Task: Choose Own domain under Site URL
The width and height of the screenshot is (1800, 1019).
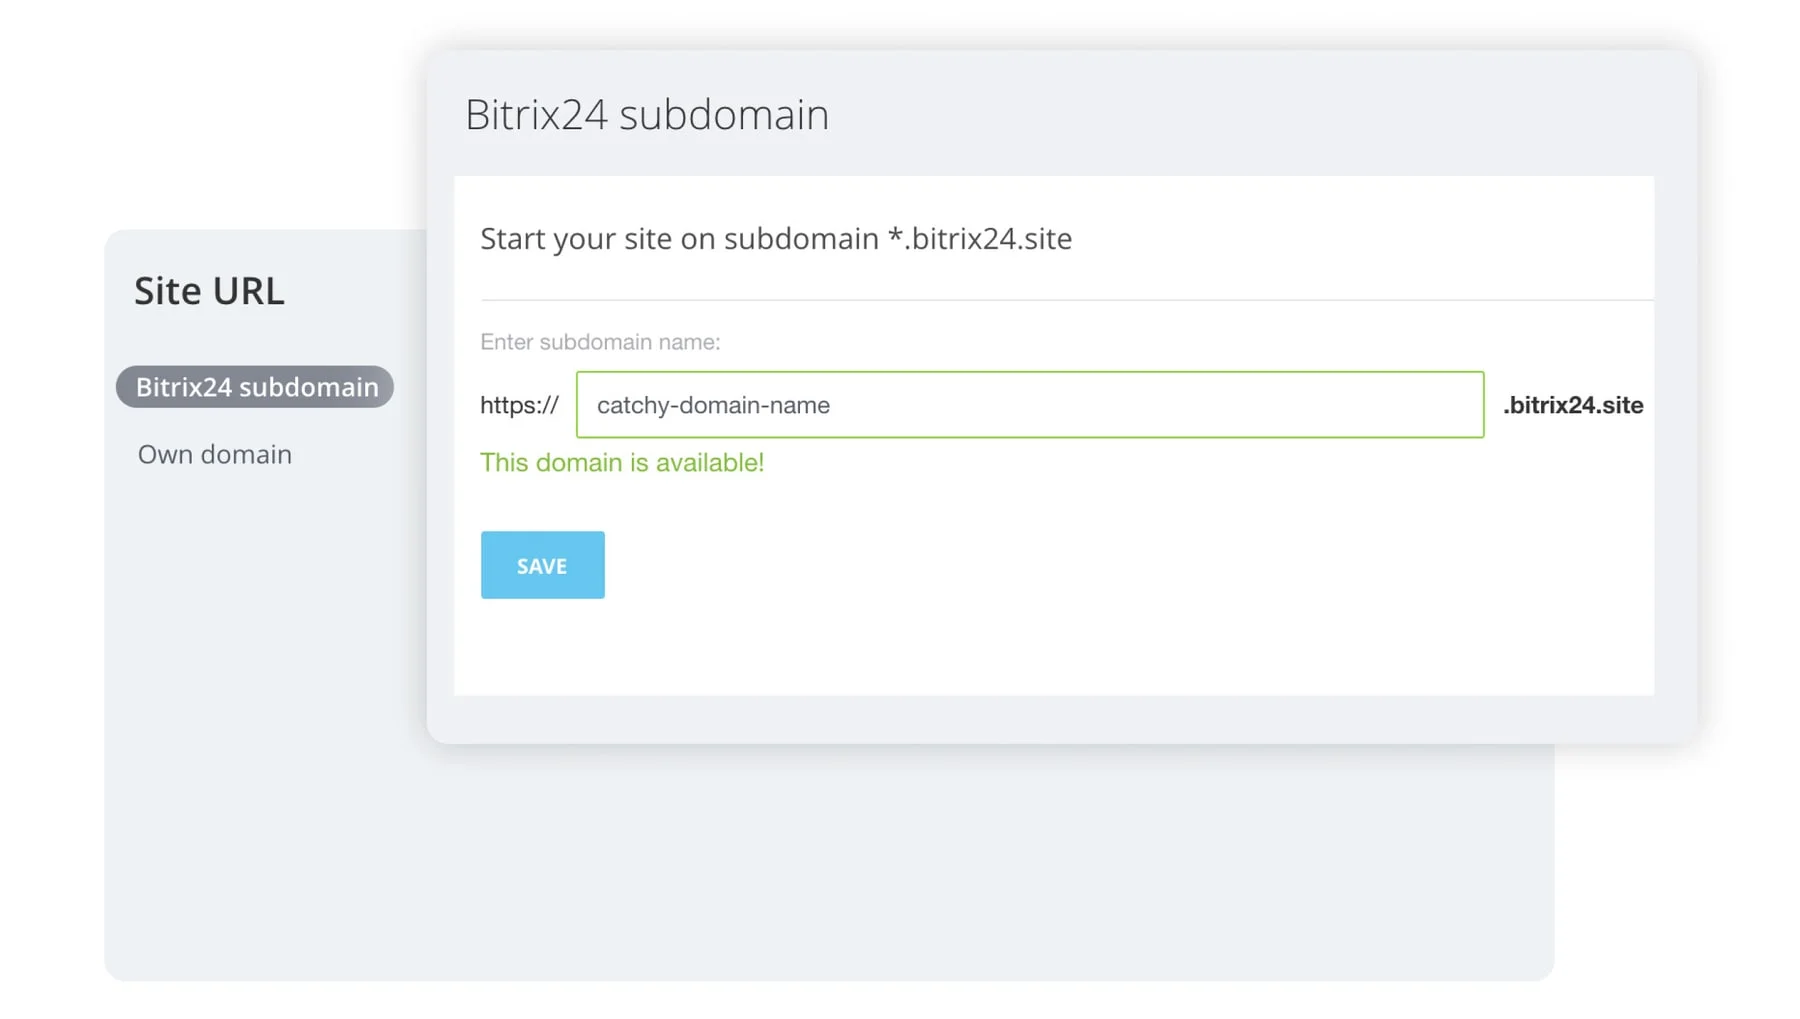Action: click(214, 454)
